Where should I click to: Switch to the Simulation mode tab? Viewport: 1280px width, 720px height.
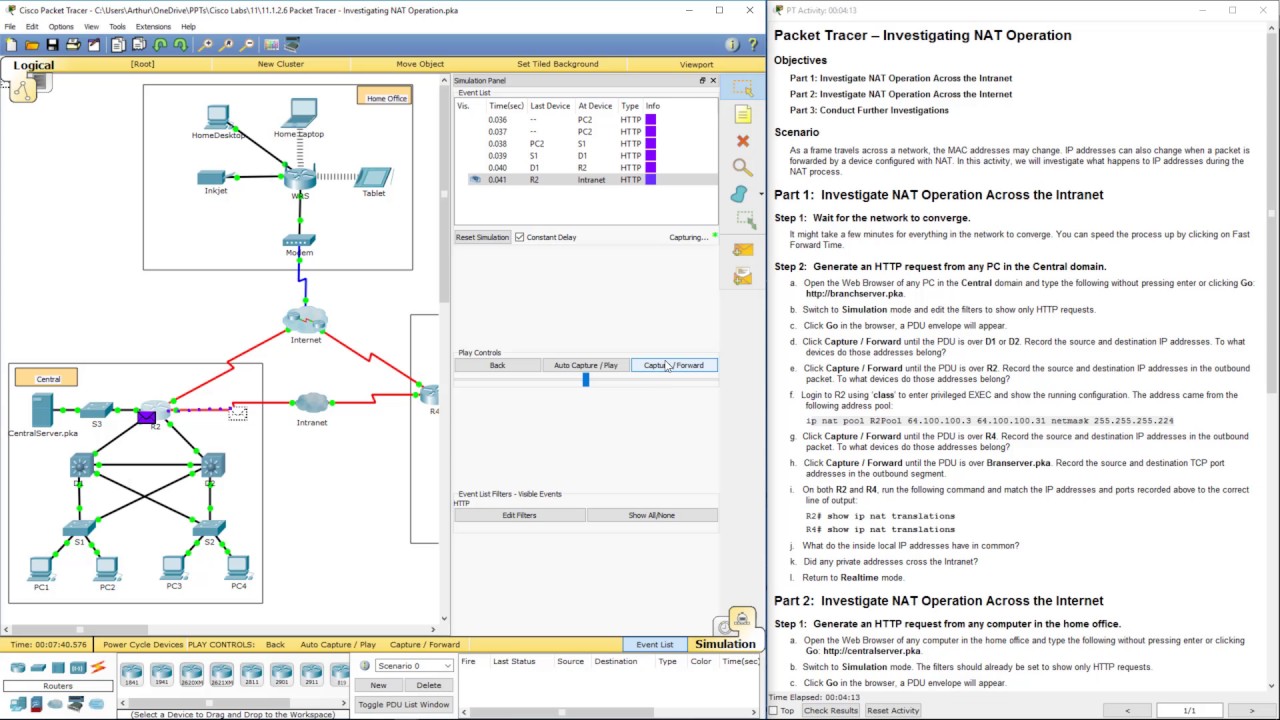point(726,644)
